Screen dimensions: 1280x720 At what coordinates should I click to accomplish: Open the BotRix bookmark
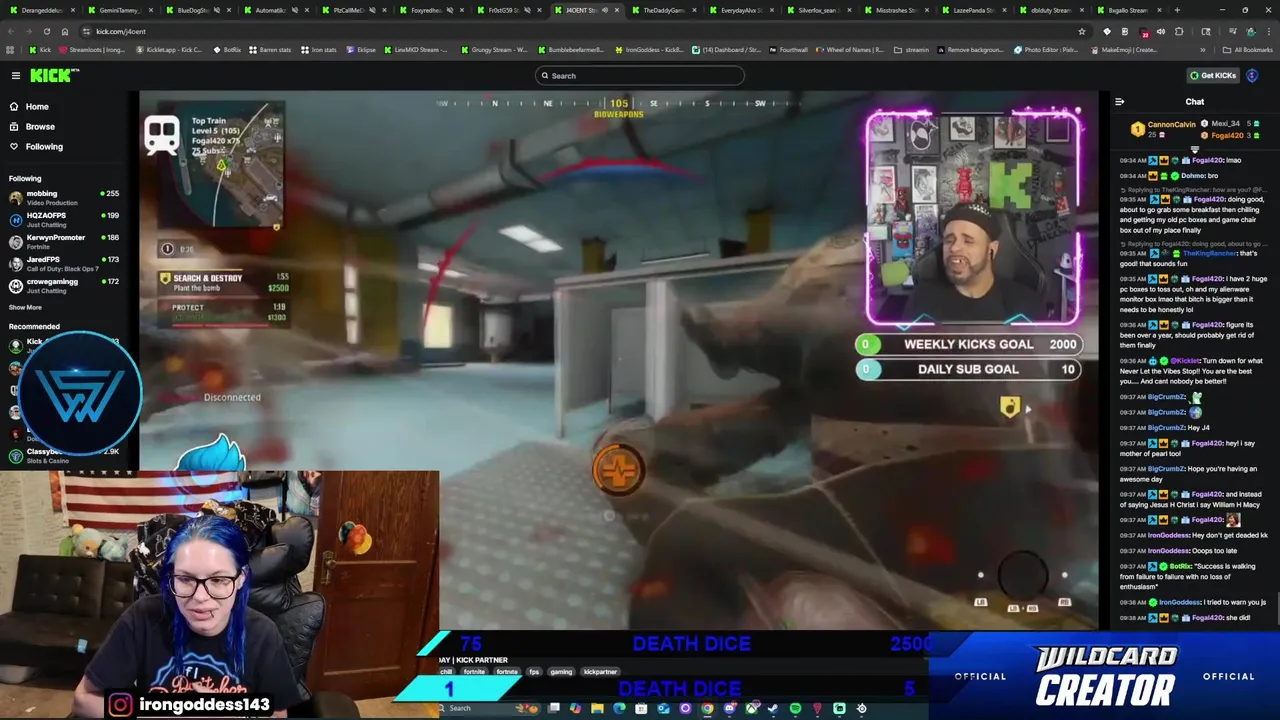click(227, 50)
